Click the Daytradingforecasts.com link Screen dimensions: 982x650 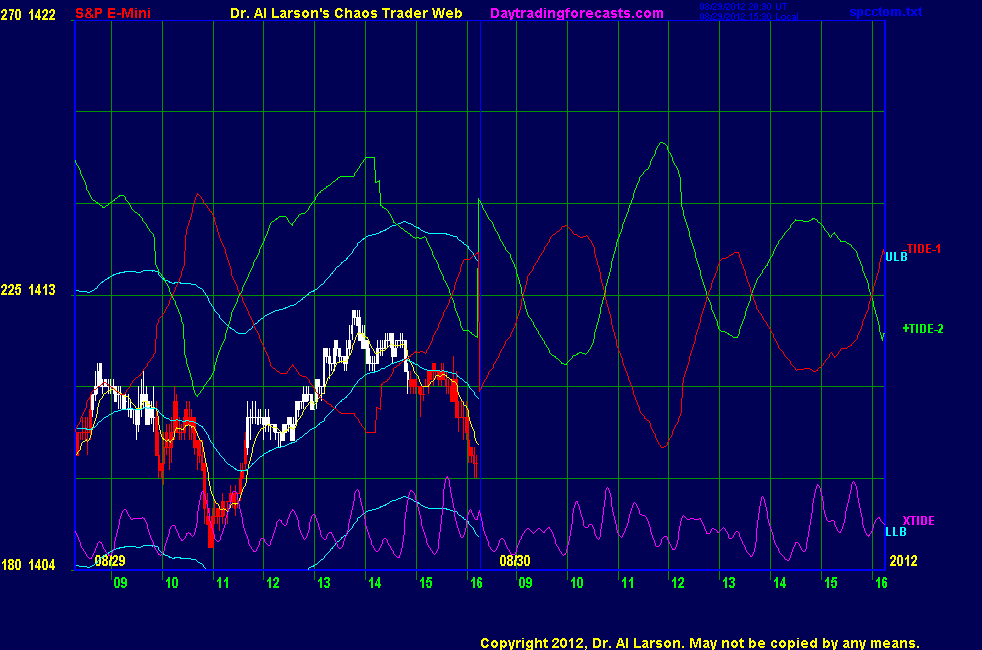[577, 13]
